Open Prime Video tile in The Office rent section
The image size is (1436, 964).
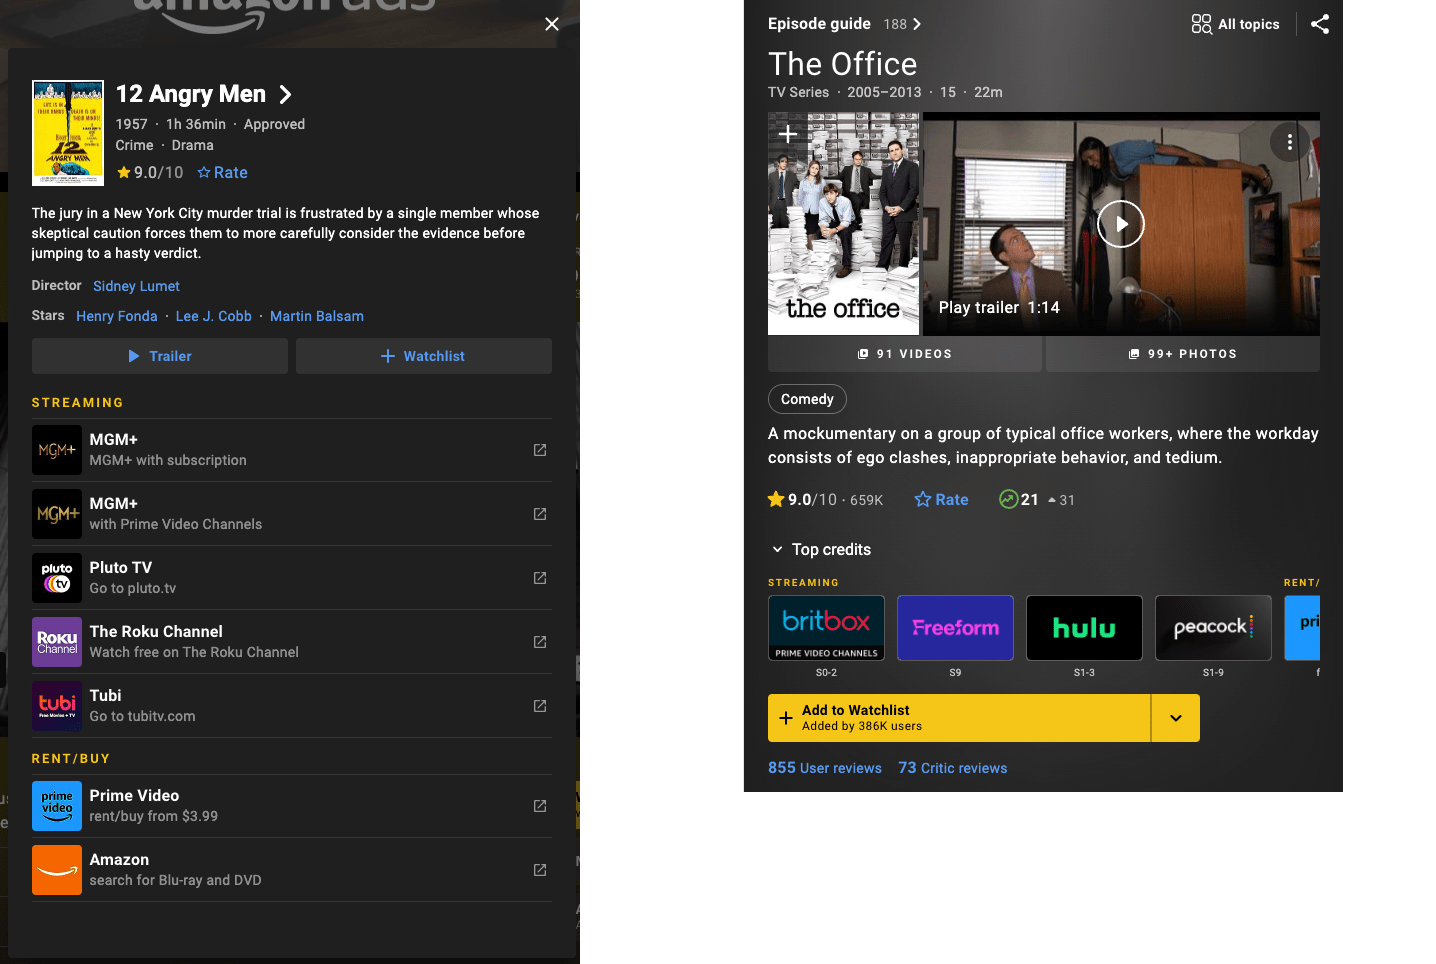1302,628
